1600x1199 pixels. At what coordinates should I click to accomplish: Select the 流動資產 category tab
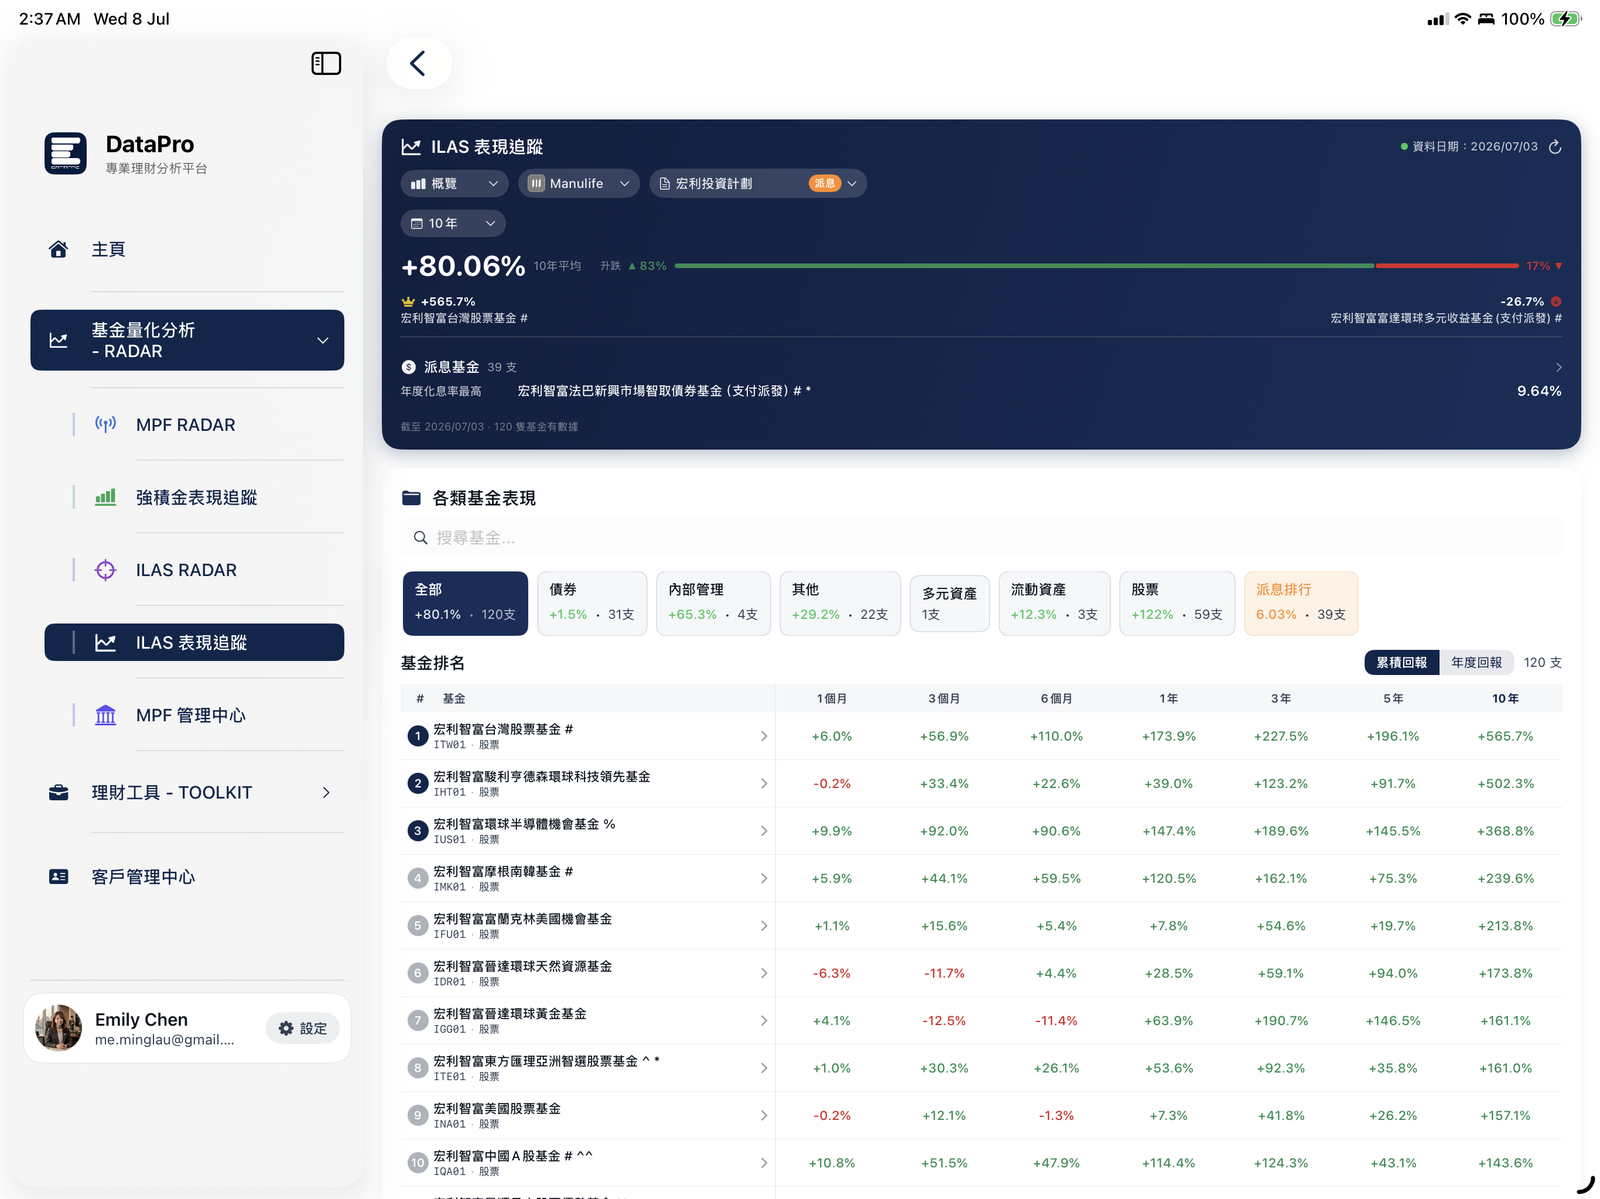pos(1054,603)
